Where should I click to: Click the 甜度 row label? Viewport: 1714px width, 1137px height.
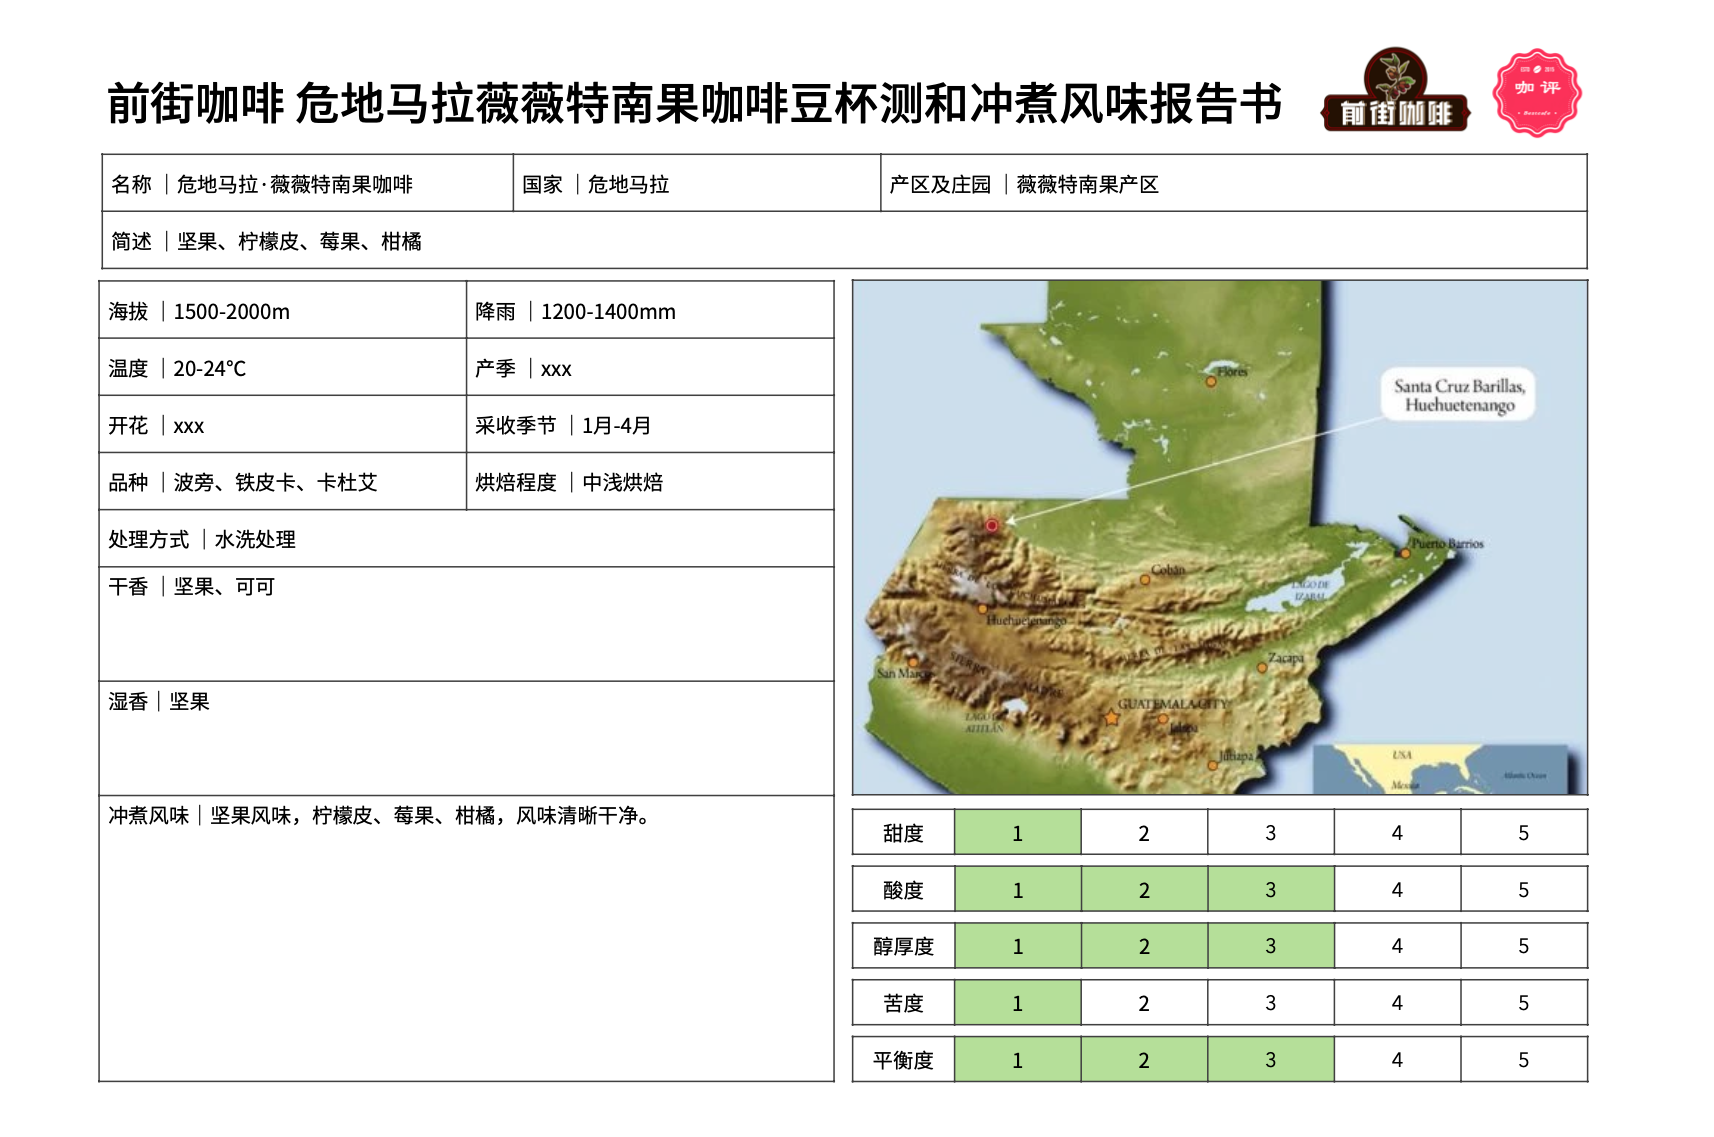click(x=903, y=832)
